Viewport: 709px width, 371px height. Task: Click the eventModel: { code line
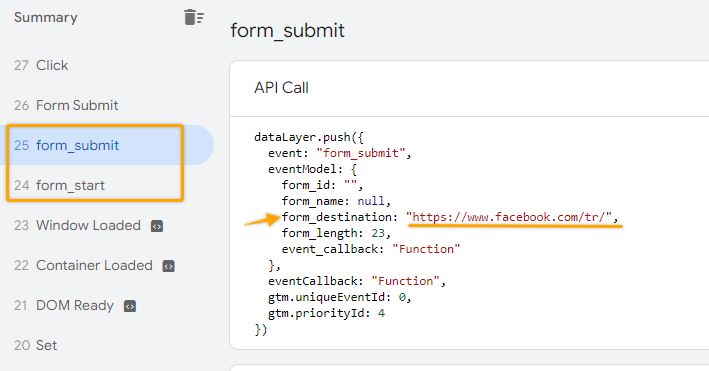312,169
